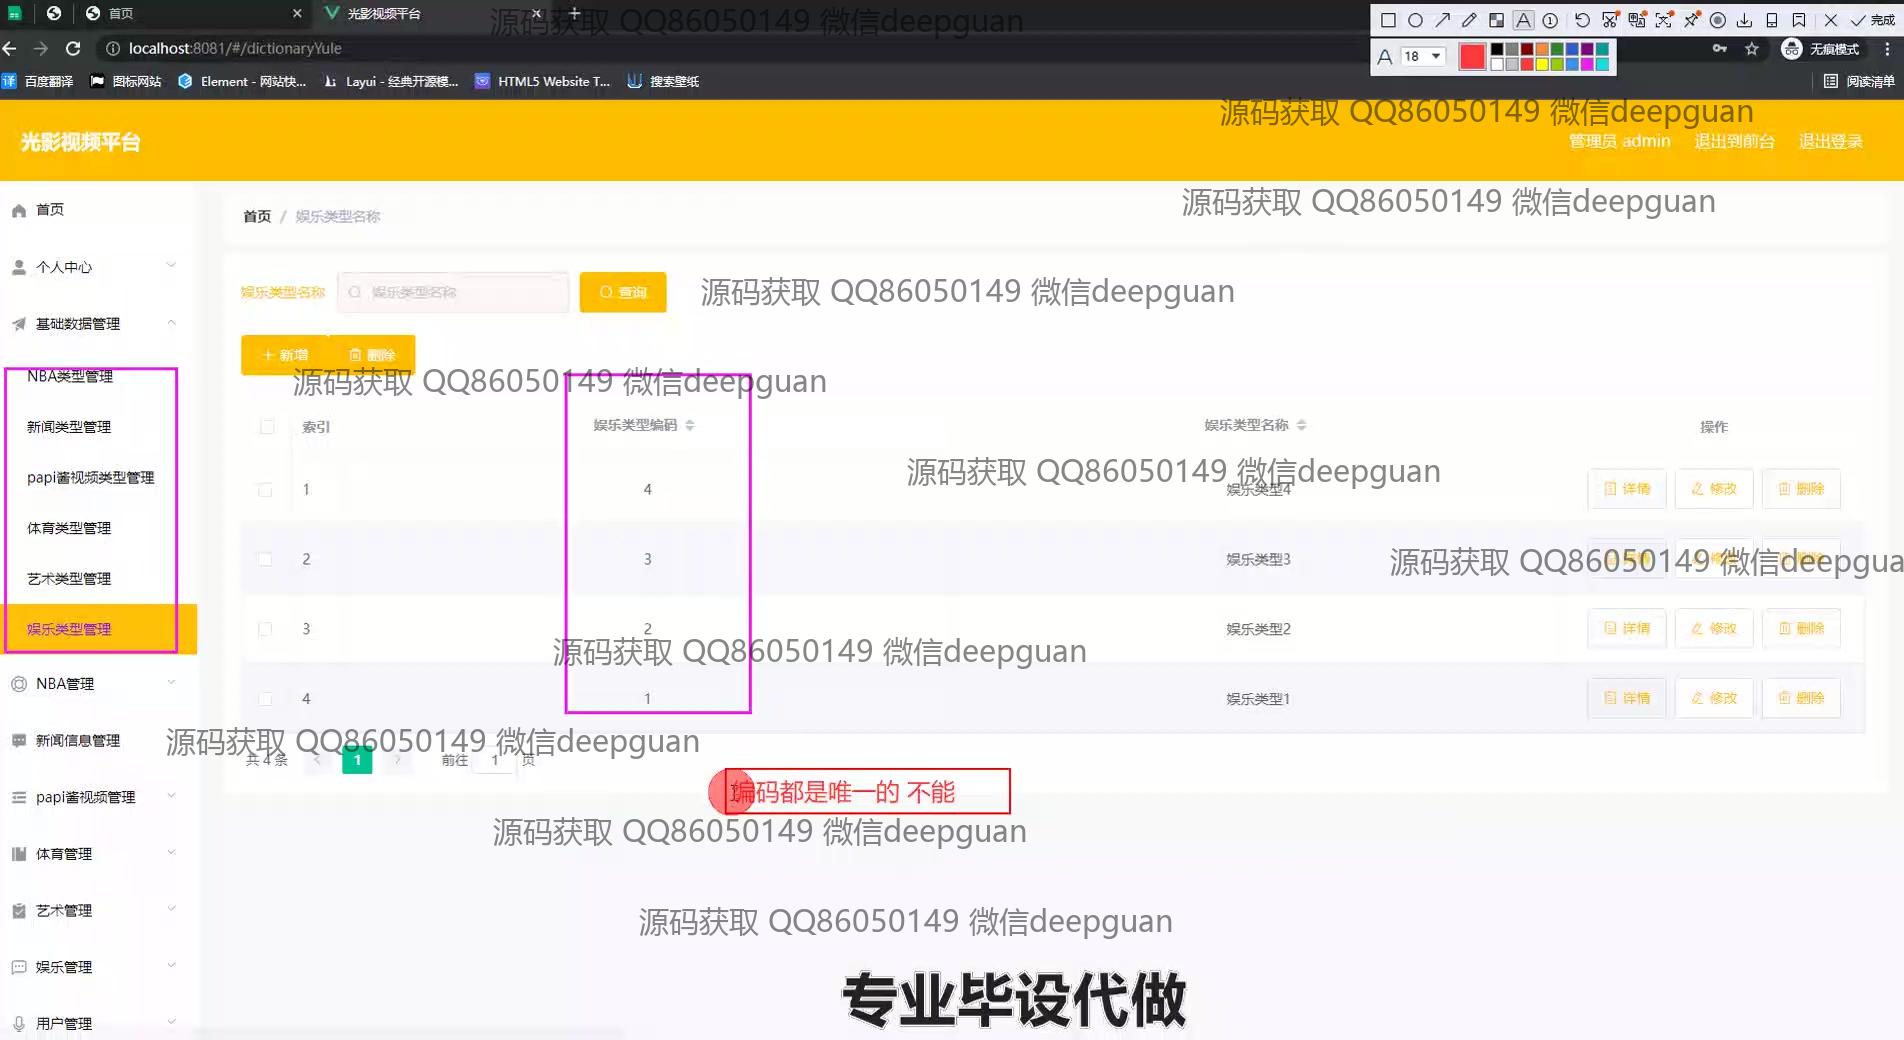Open 艺术类型管理 submenu item

tap(69, 579)
